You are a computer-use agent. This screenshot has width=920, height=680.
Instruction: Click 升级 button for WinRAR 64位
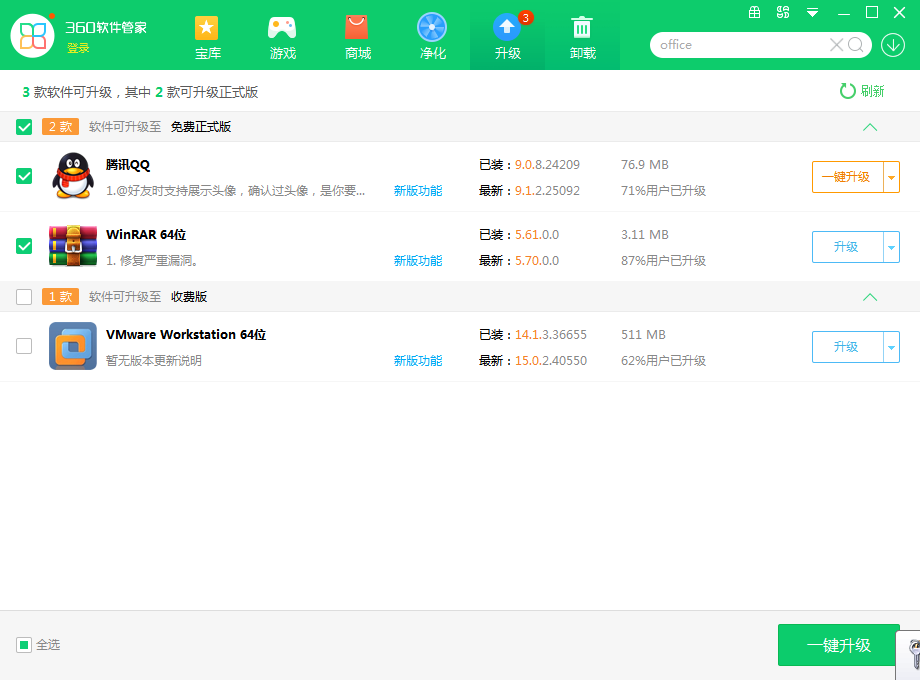point(847,247)
